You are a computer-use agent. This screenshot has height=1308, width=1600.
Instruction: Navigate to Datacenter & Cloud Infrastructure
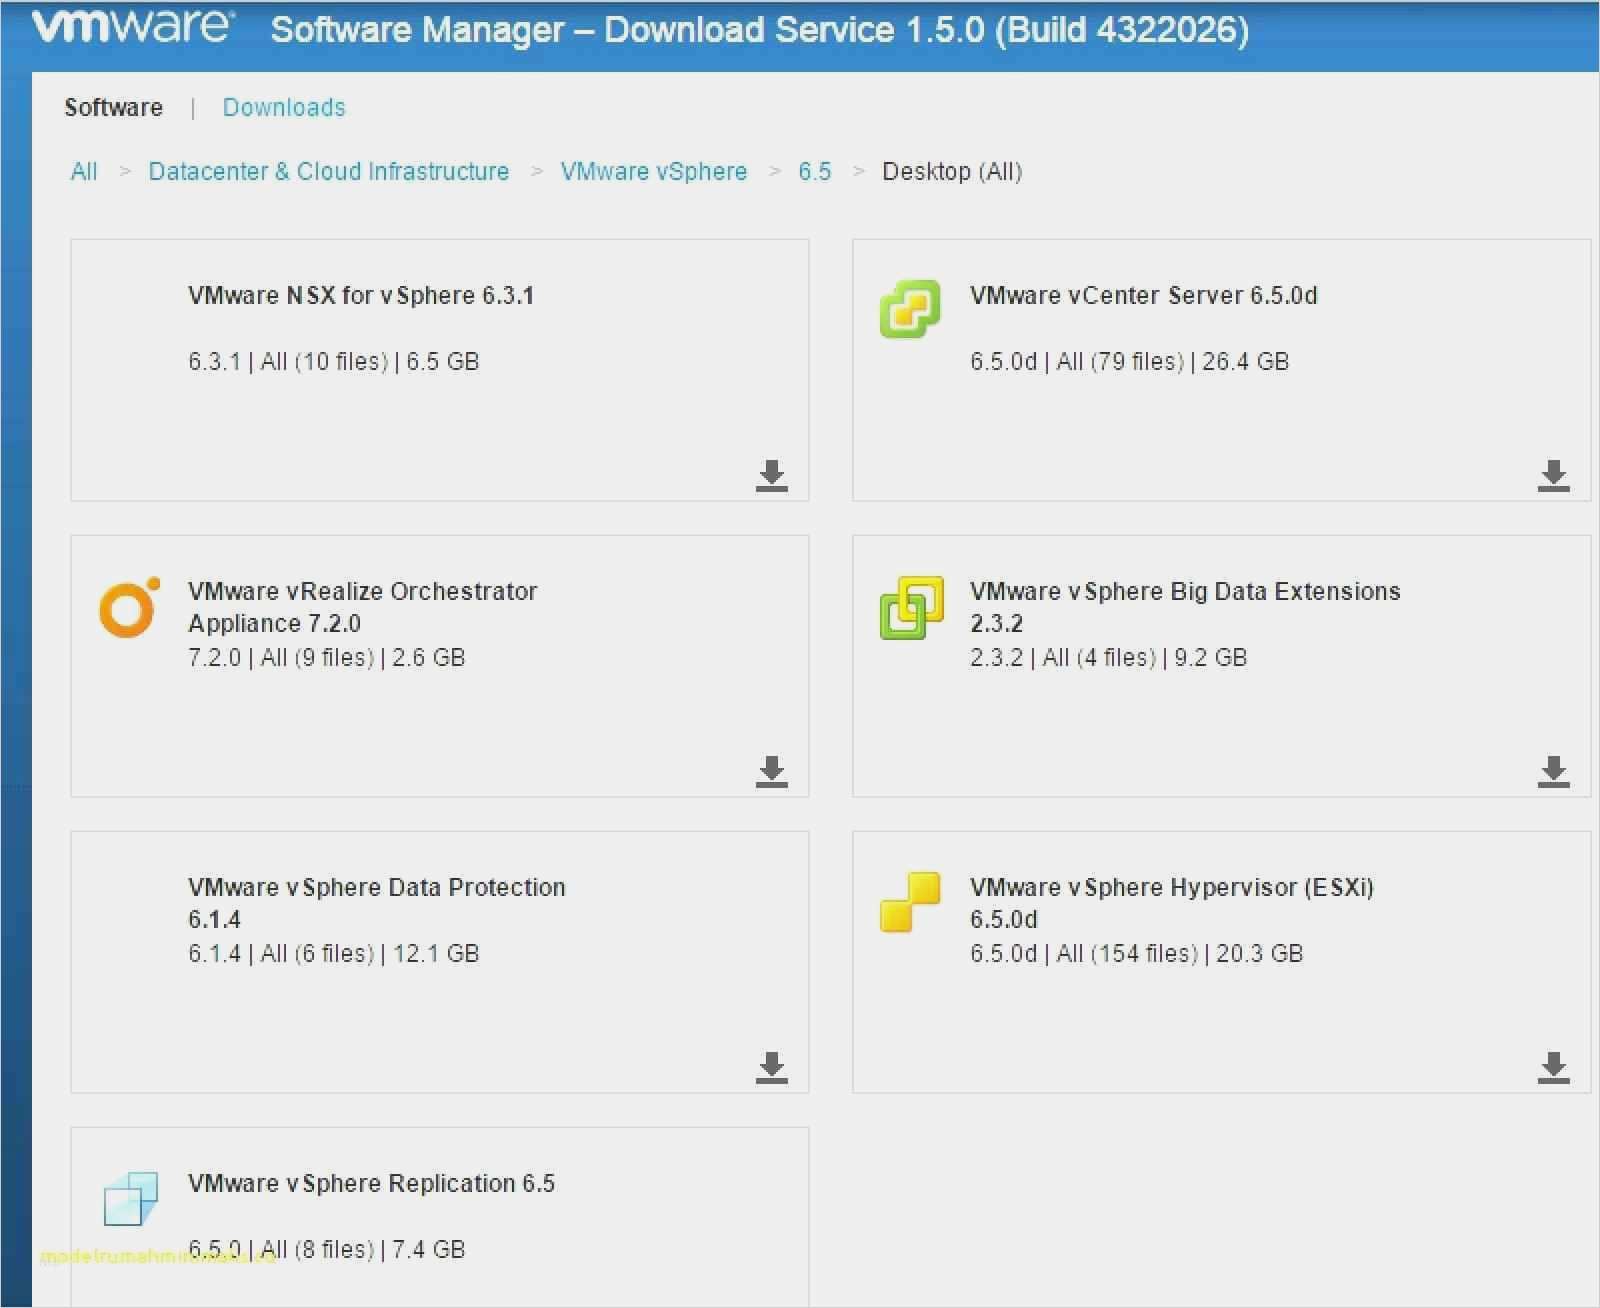click(x=328, y=171)
